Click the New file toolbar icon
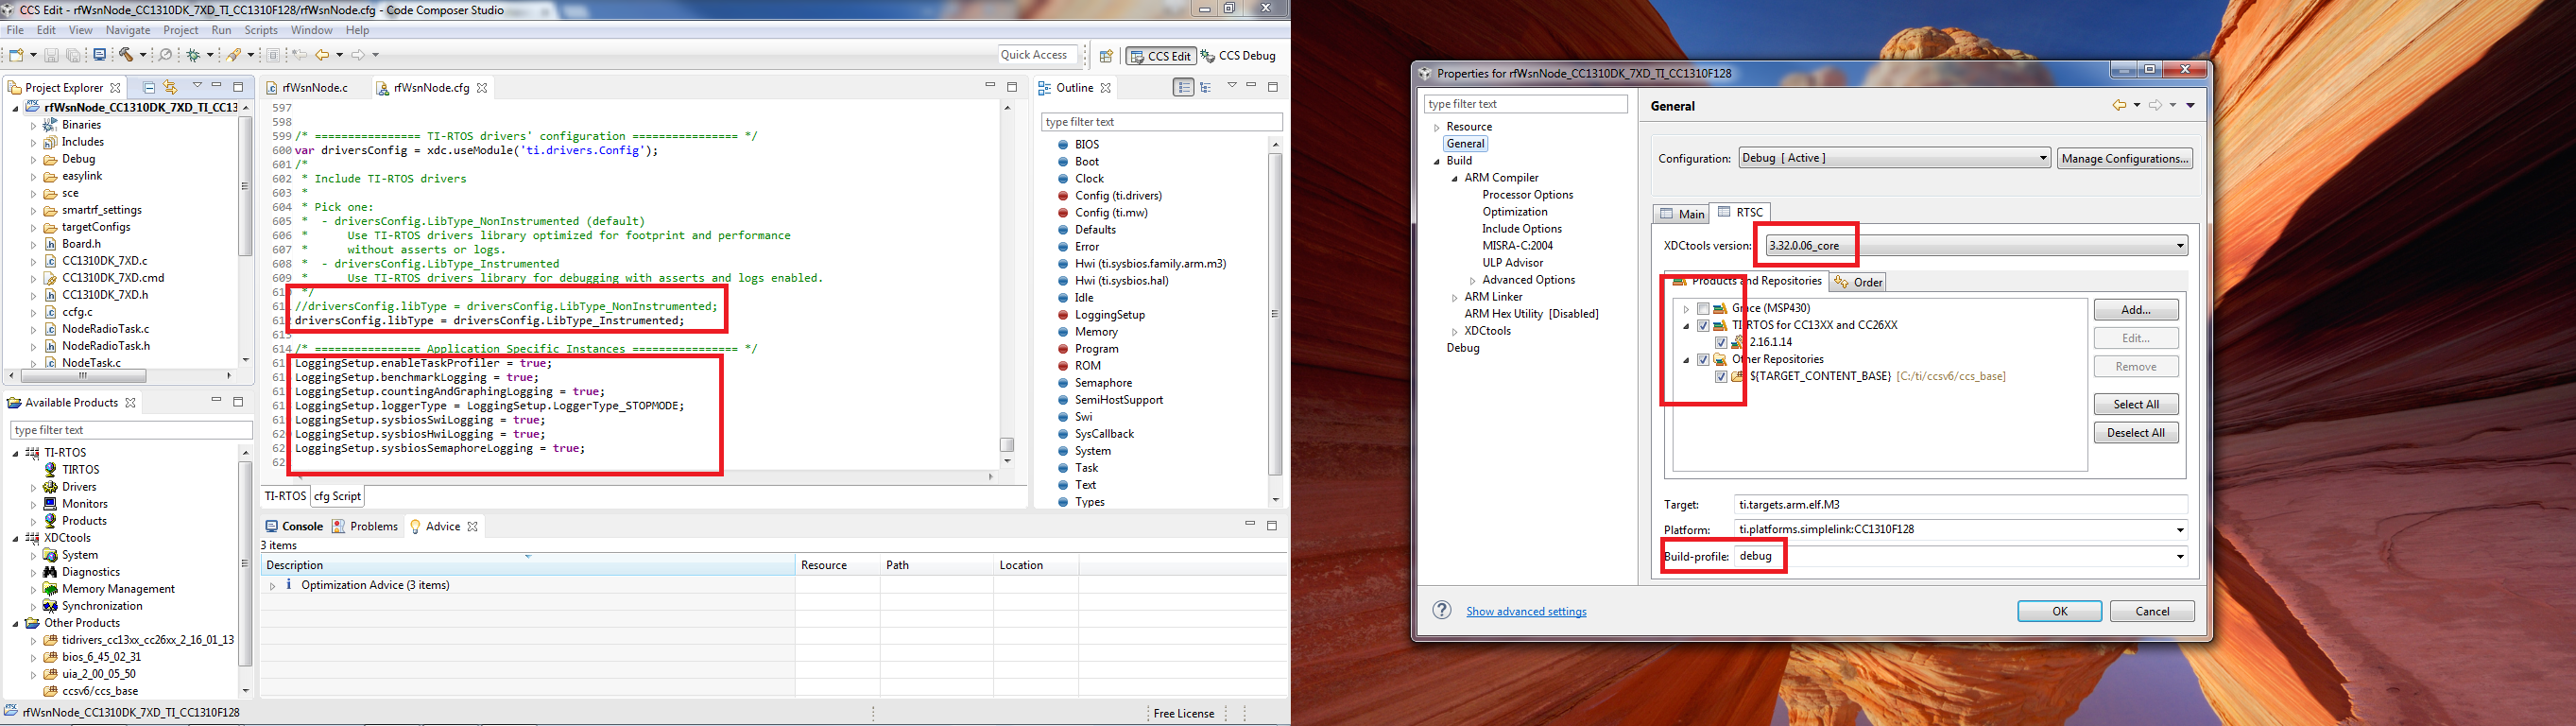2576x726 pixels. pyautogui.click(x=16, y=55)
